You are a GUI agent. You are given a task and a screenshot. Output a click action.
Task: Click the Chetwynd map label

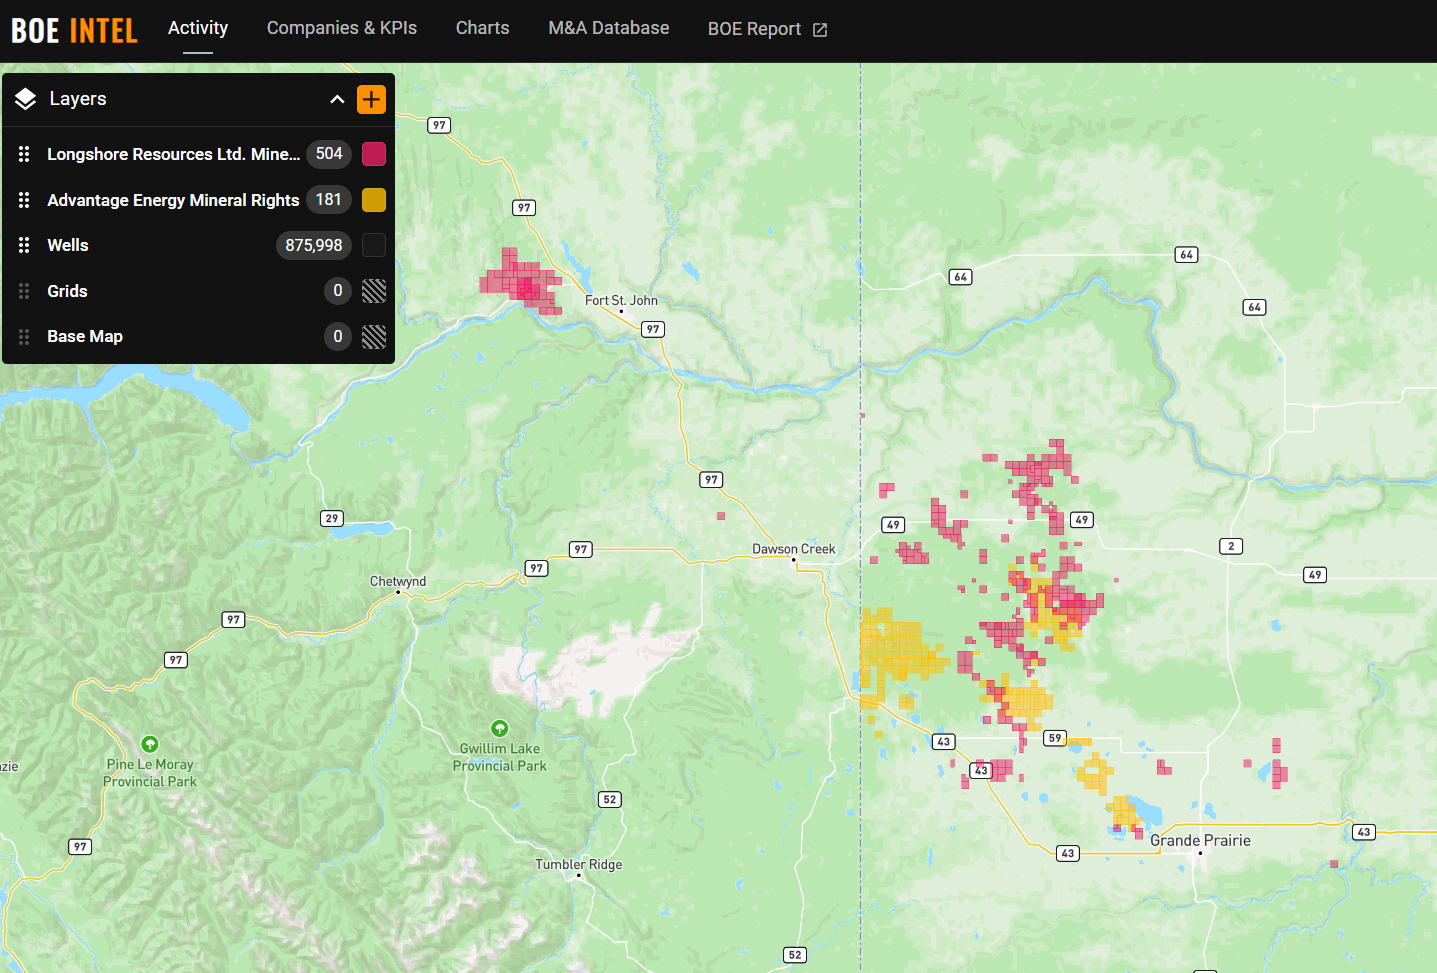click(x=398, y=581)
